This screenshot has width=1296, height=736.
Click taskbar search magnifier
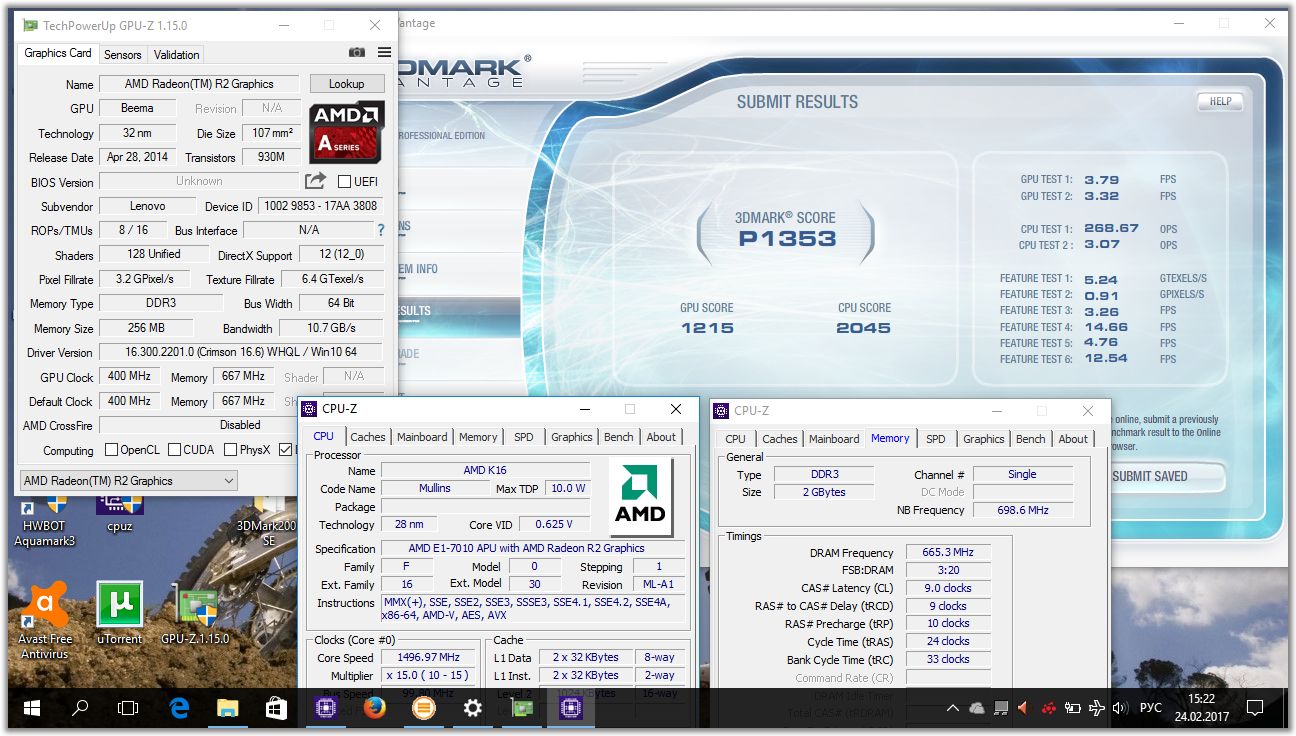click(80, 708)
